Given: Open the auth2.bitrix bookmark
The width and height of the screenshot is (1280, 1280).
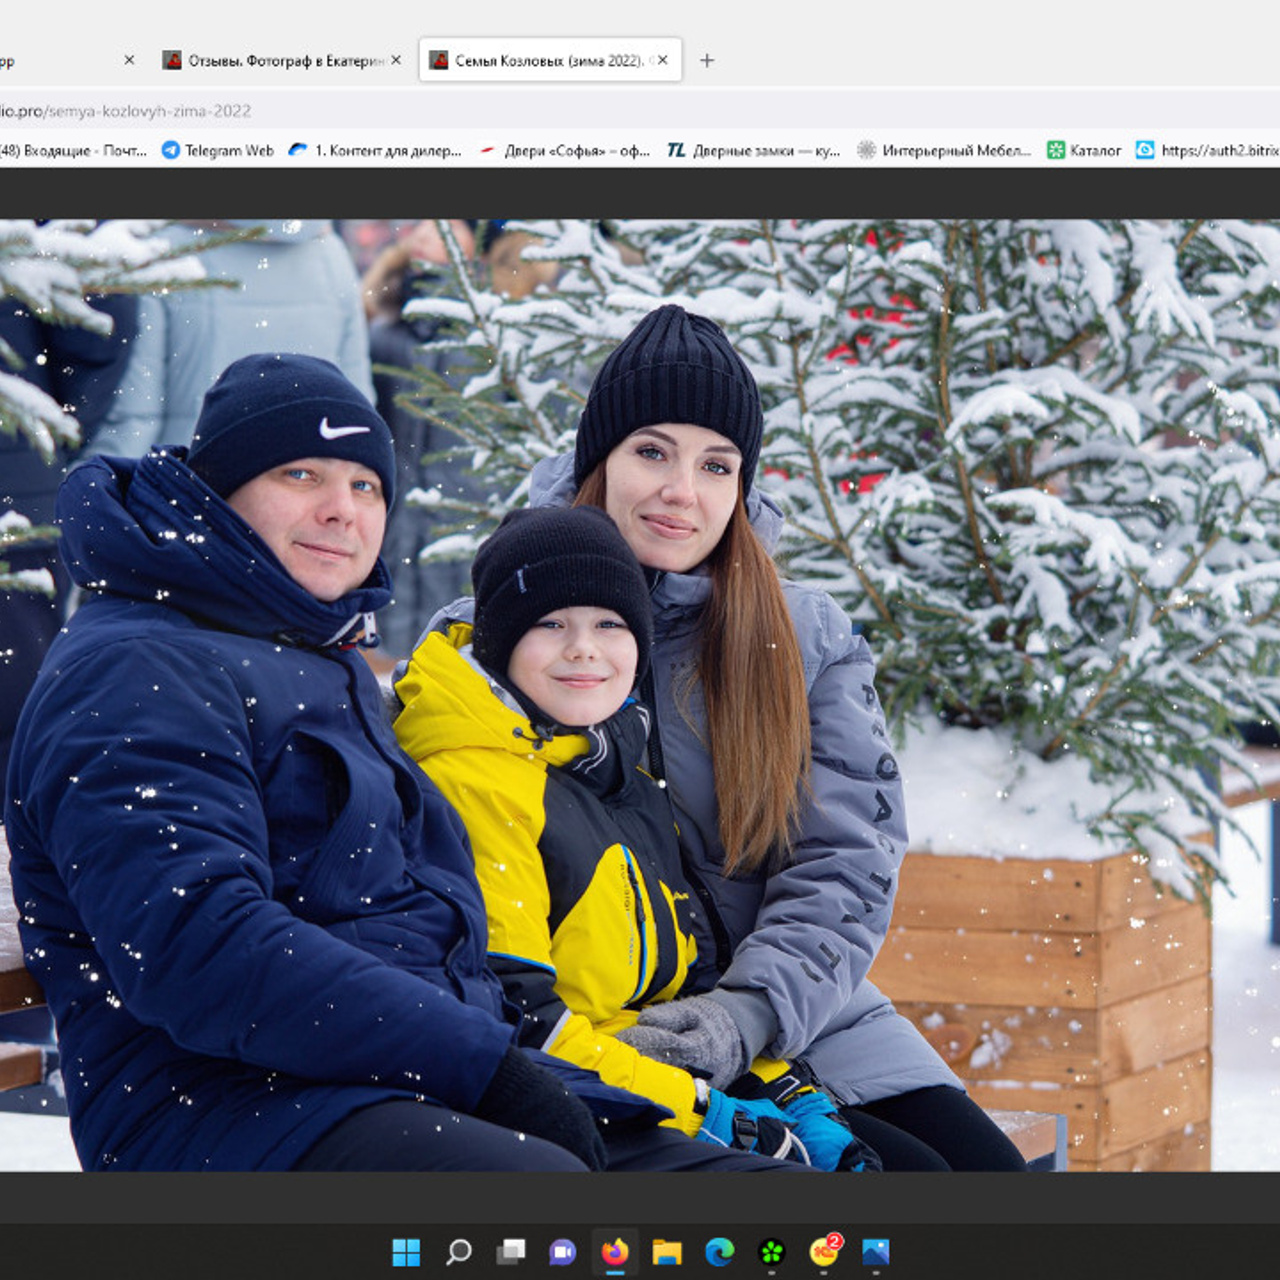Looking at the screenshot, I should click(1208, 150).
